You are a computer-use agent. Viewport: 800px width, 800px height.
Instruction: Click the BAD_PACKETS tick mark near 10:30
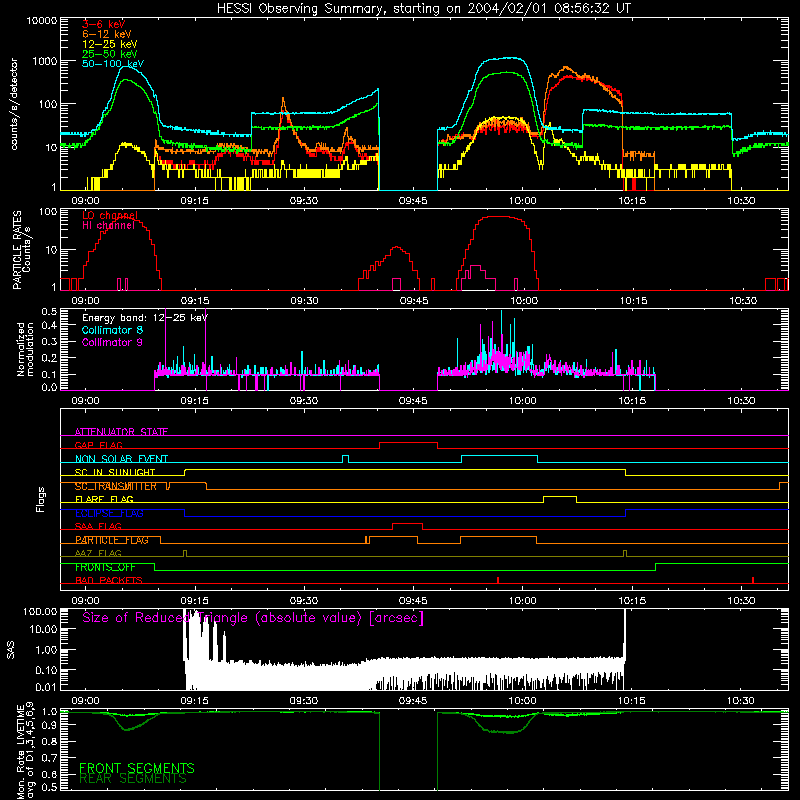(753, 580)
